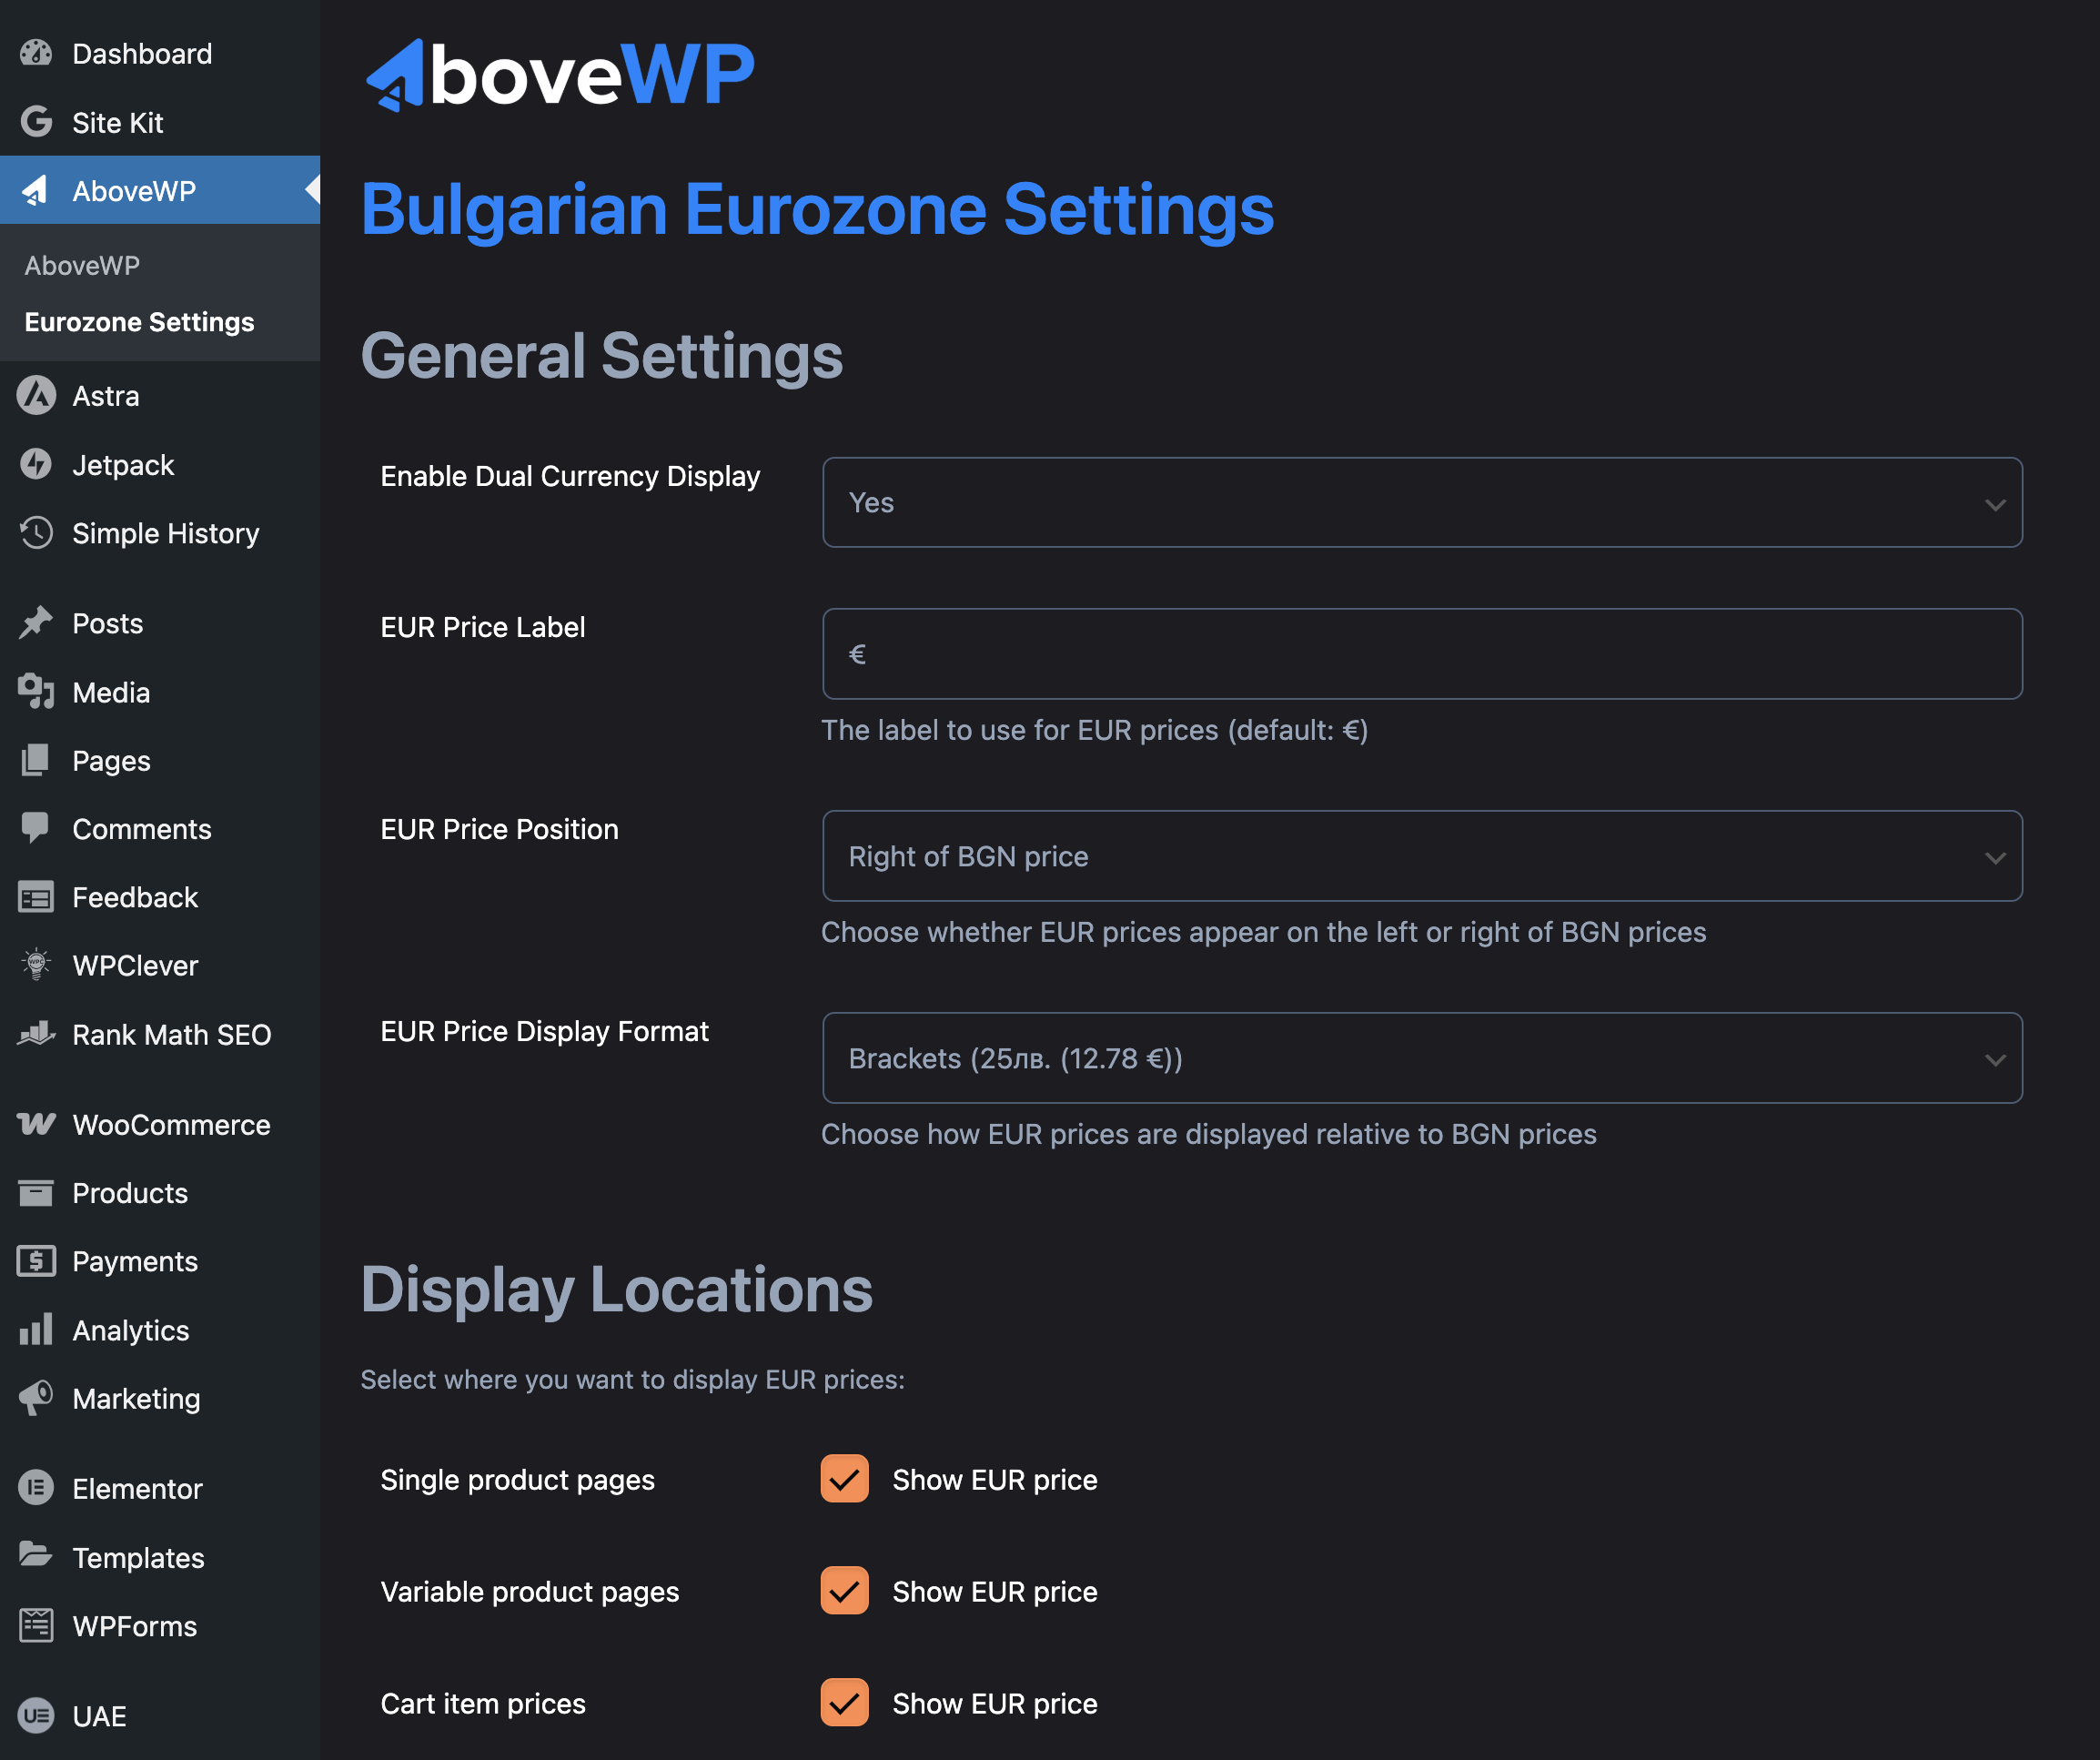Viewport: 2100px width, 1760px height.
Task: Click label EUR Price Display Format
Action: pos(544,1031)
